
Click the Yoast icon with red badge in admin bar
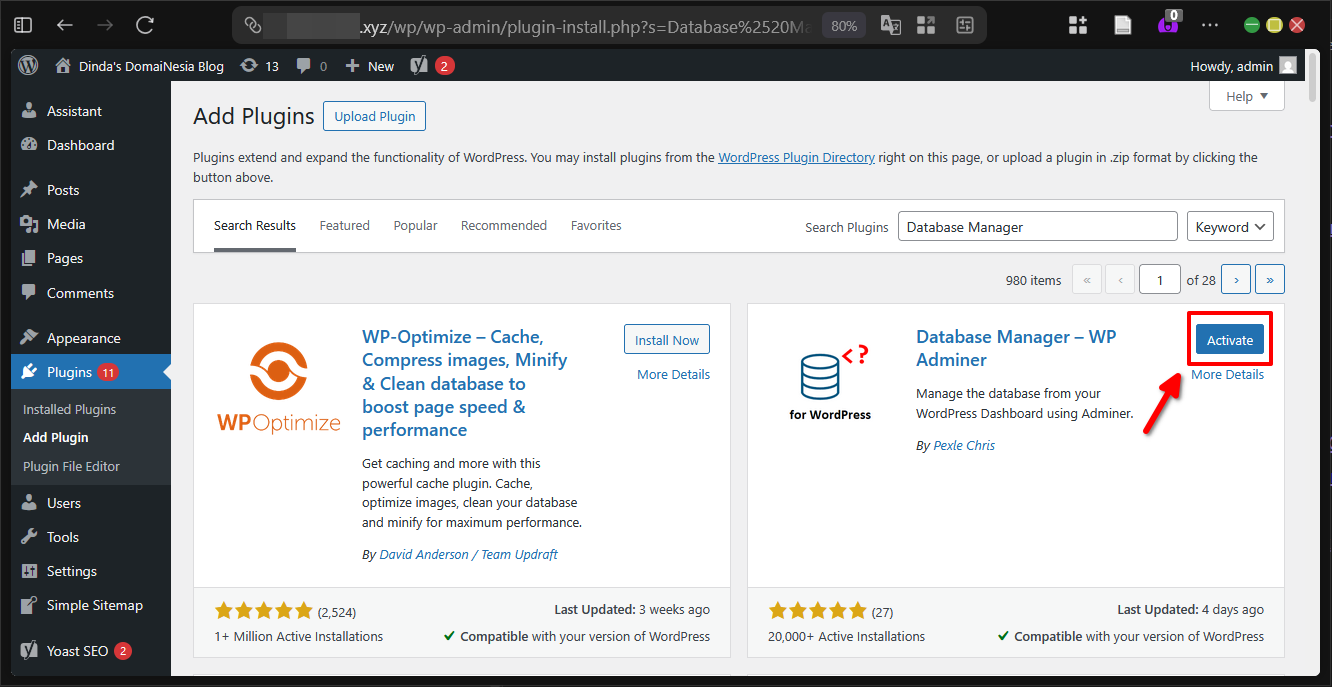pos(422,65)
